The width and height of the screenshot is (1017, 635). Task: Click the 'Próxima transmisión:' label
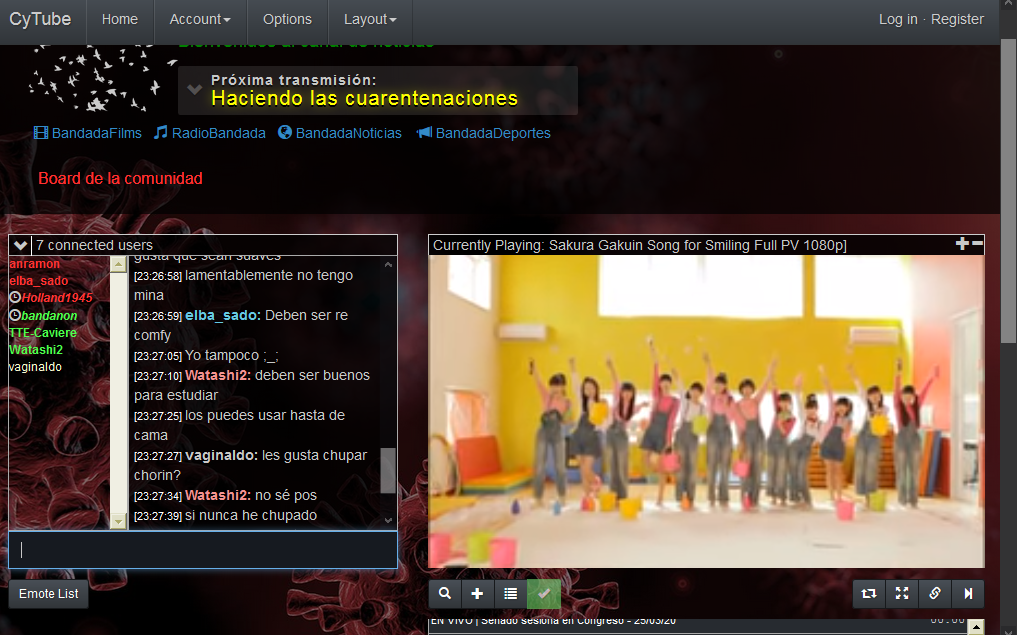pos(294,80)
